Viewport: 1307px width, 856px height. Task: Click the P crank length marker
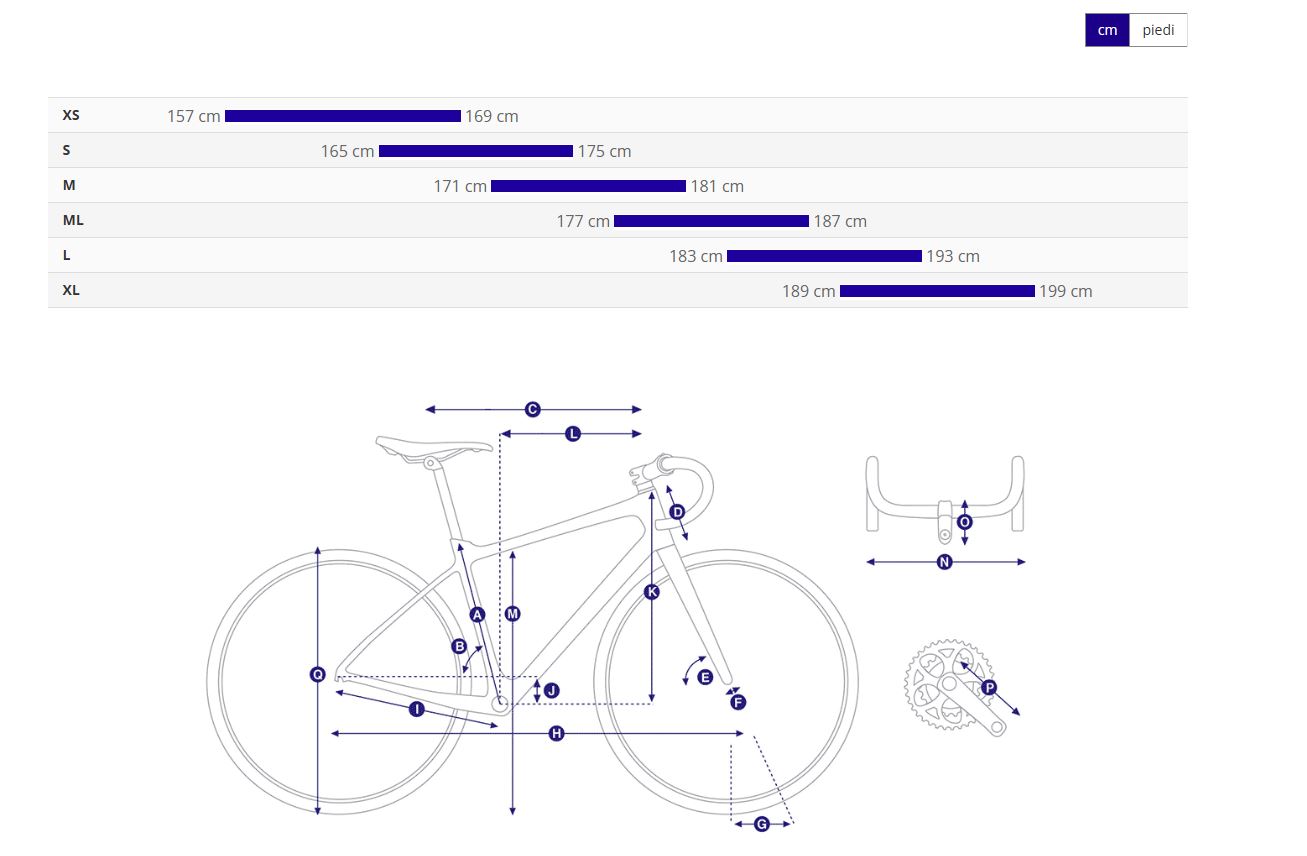tap(988, 687)
